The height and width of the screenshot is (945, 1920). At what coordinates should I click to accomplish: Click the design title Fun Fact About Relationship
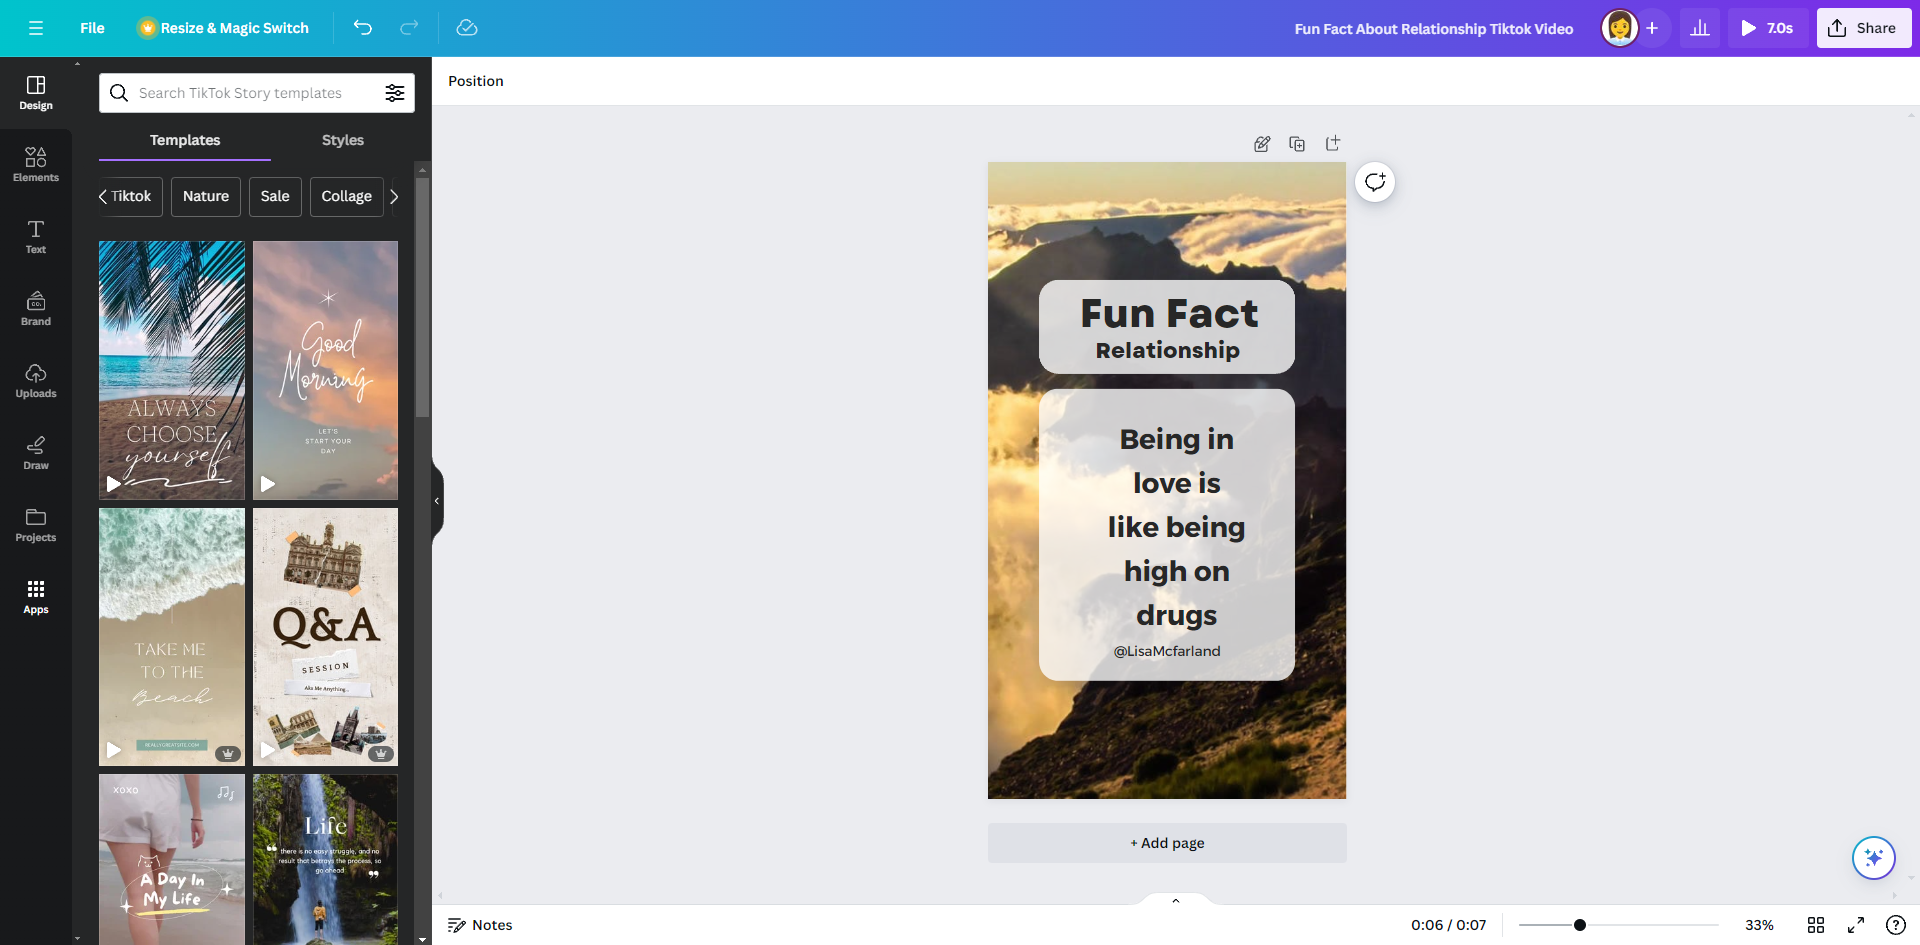coord(1433,29)
